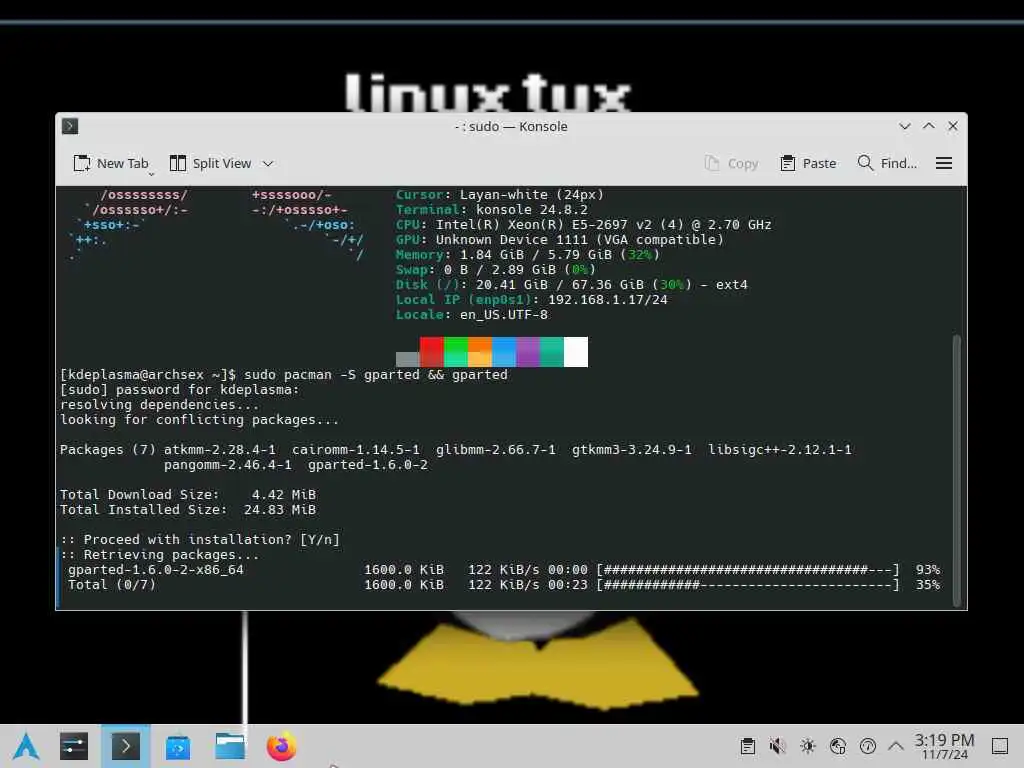The height and width of the screenshot is (768, 1024).
Task: Minimize the Konsole window
Action: [904, 126]
